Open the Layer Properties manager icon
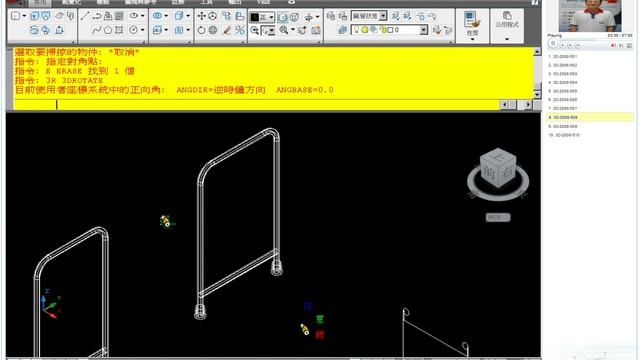The width and height of the screenshot is (640, 360). [x=342, y=30]
